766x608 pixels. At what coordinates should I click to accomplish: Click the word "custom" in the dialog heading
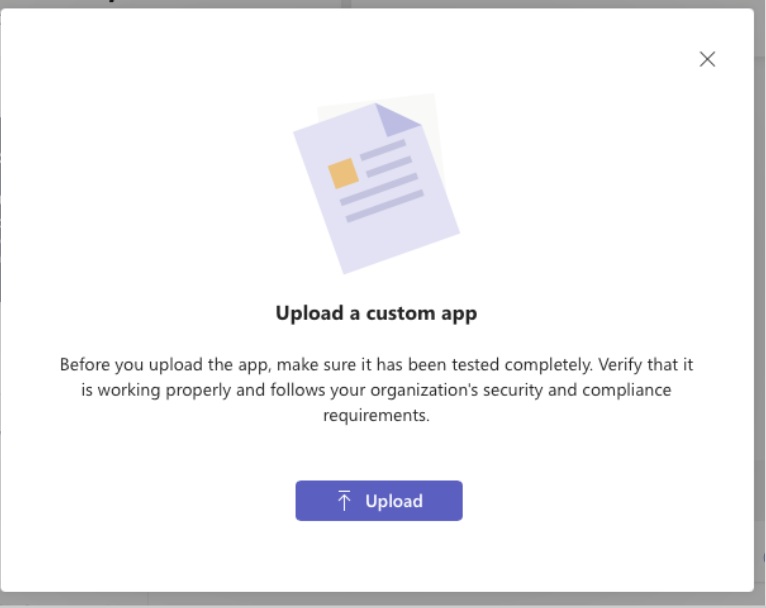pos(401,313)
